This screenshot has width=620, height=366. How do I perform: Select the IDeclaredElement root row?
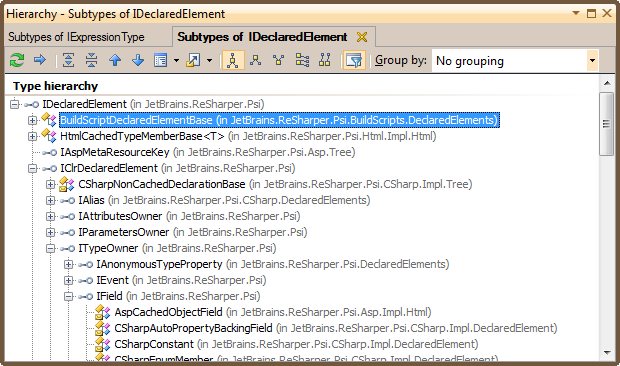click(153, 104)
